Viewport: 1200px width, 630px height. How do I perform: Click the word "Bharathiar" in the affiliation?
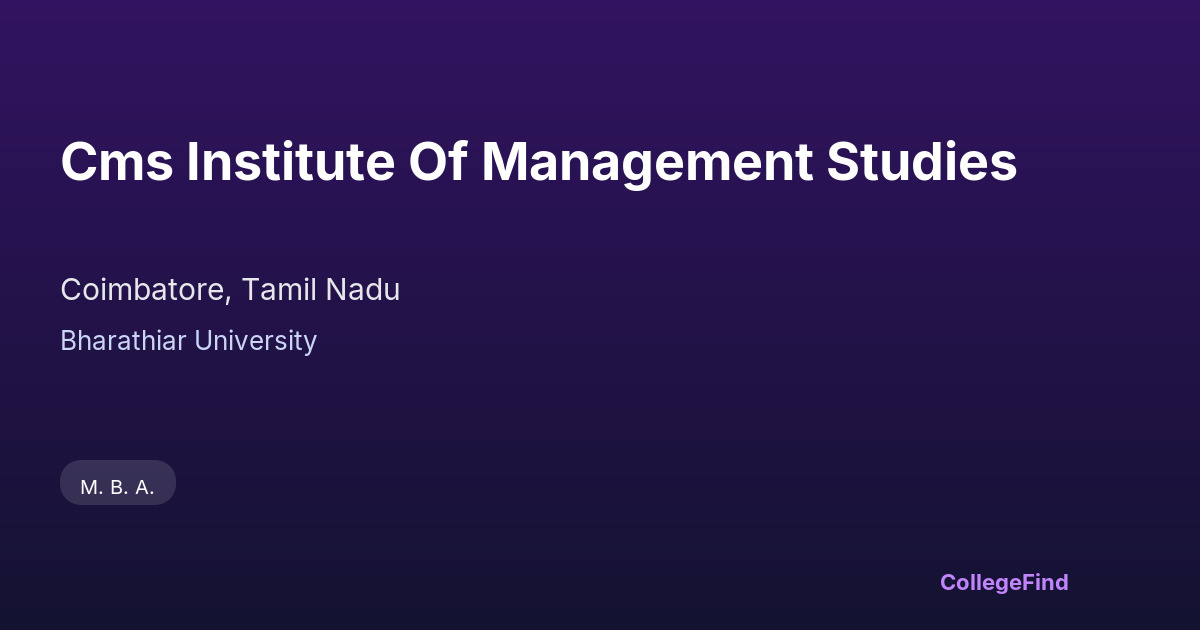(x=122, y=341)
